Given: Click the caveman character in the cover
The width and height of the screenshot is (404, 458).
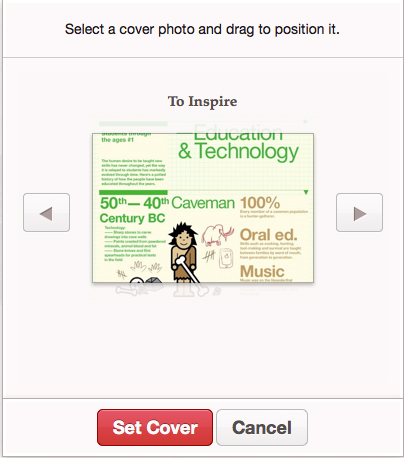Looking at the screenshot, I should [184, 252].
